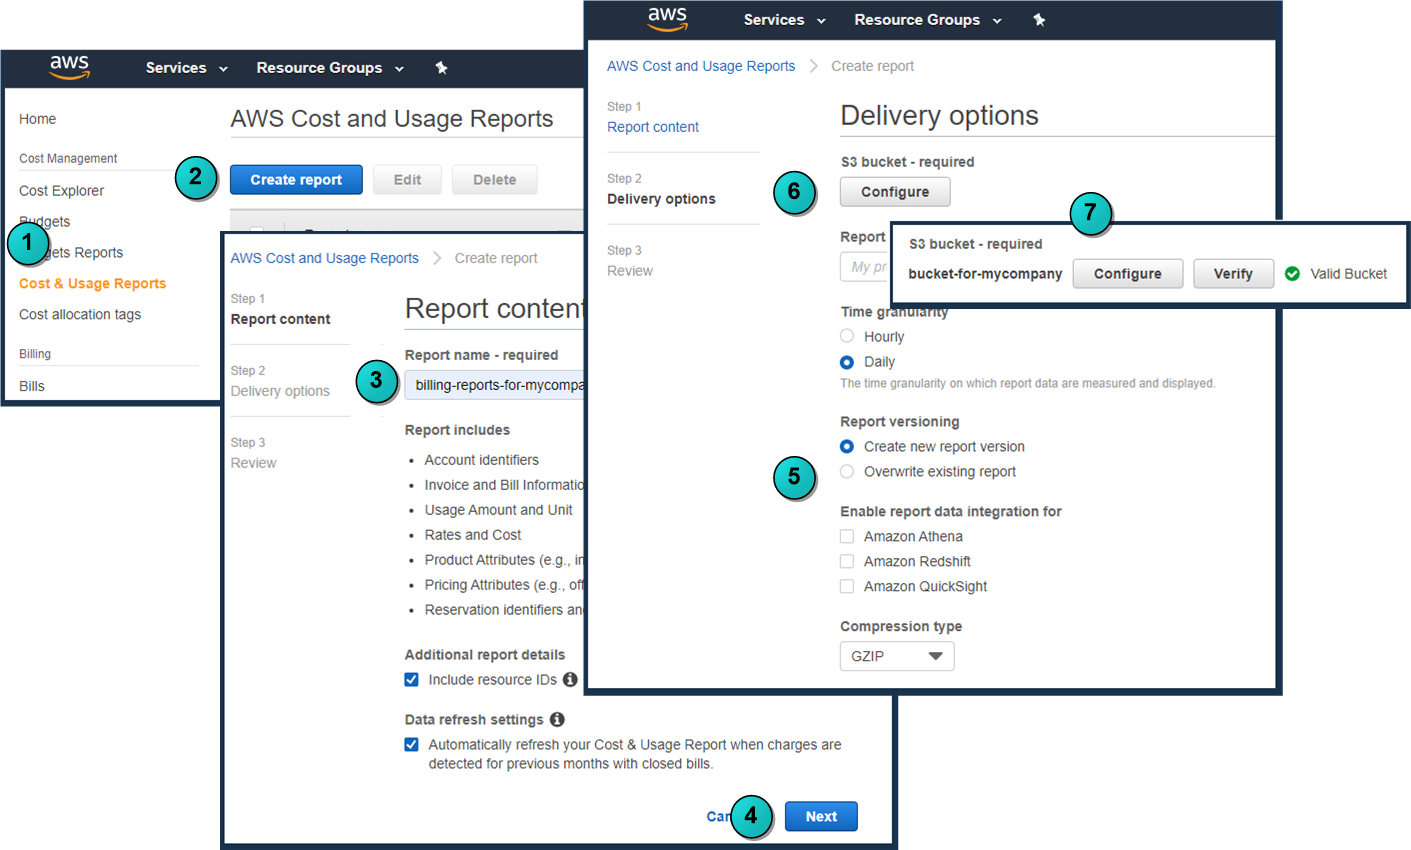The width and height of the screenshot is (1411, 850).
Task: Uncheck the automatically refresh Cost & Usage Report checkbox
Action: (411, 745)
